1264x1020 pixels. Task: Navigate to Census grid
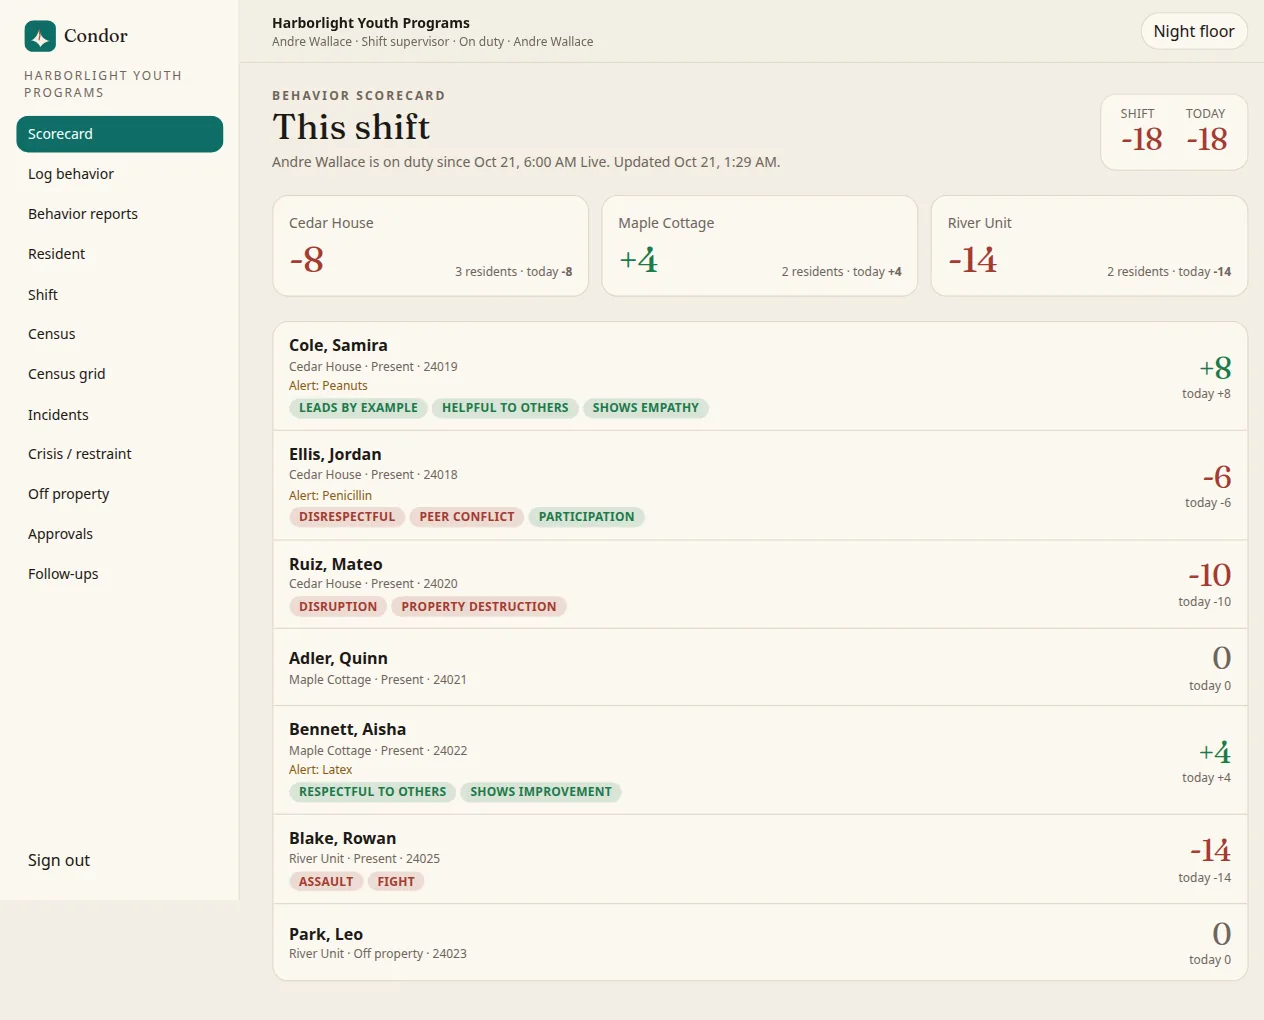[120, 374]
